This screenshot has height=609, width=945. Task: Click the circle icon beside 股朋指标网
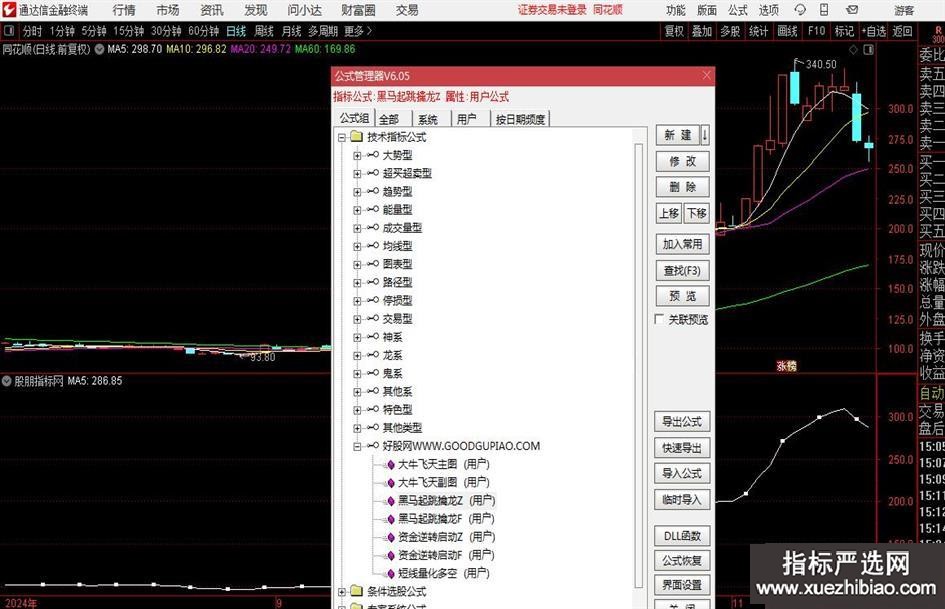coord(7,380)
